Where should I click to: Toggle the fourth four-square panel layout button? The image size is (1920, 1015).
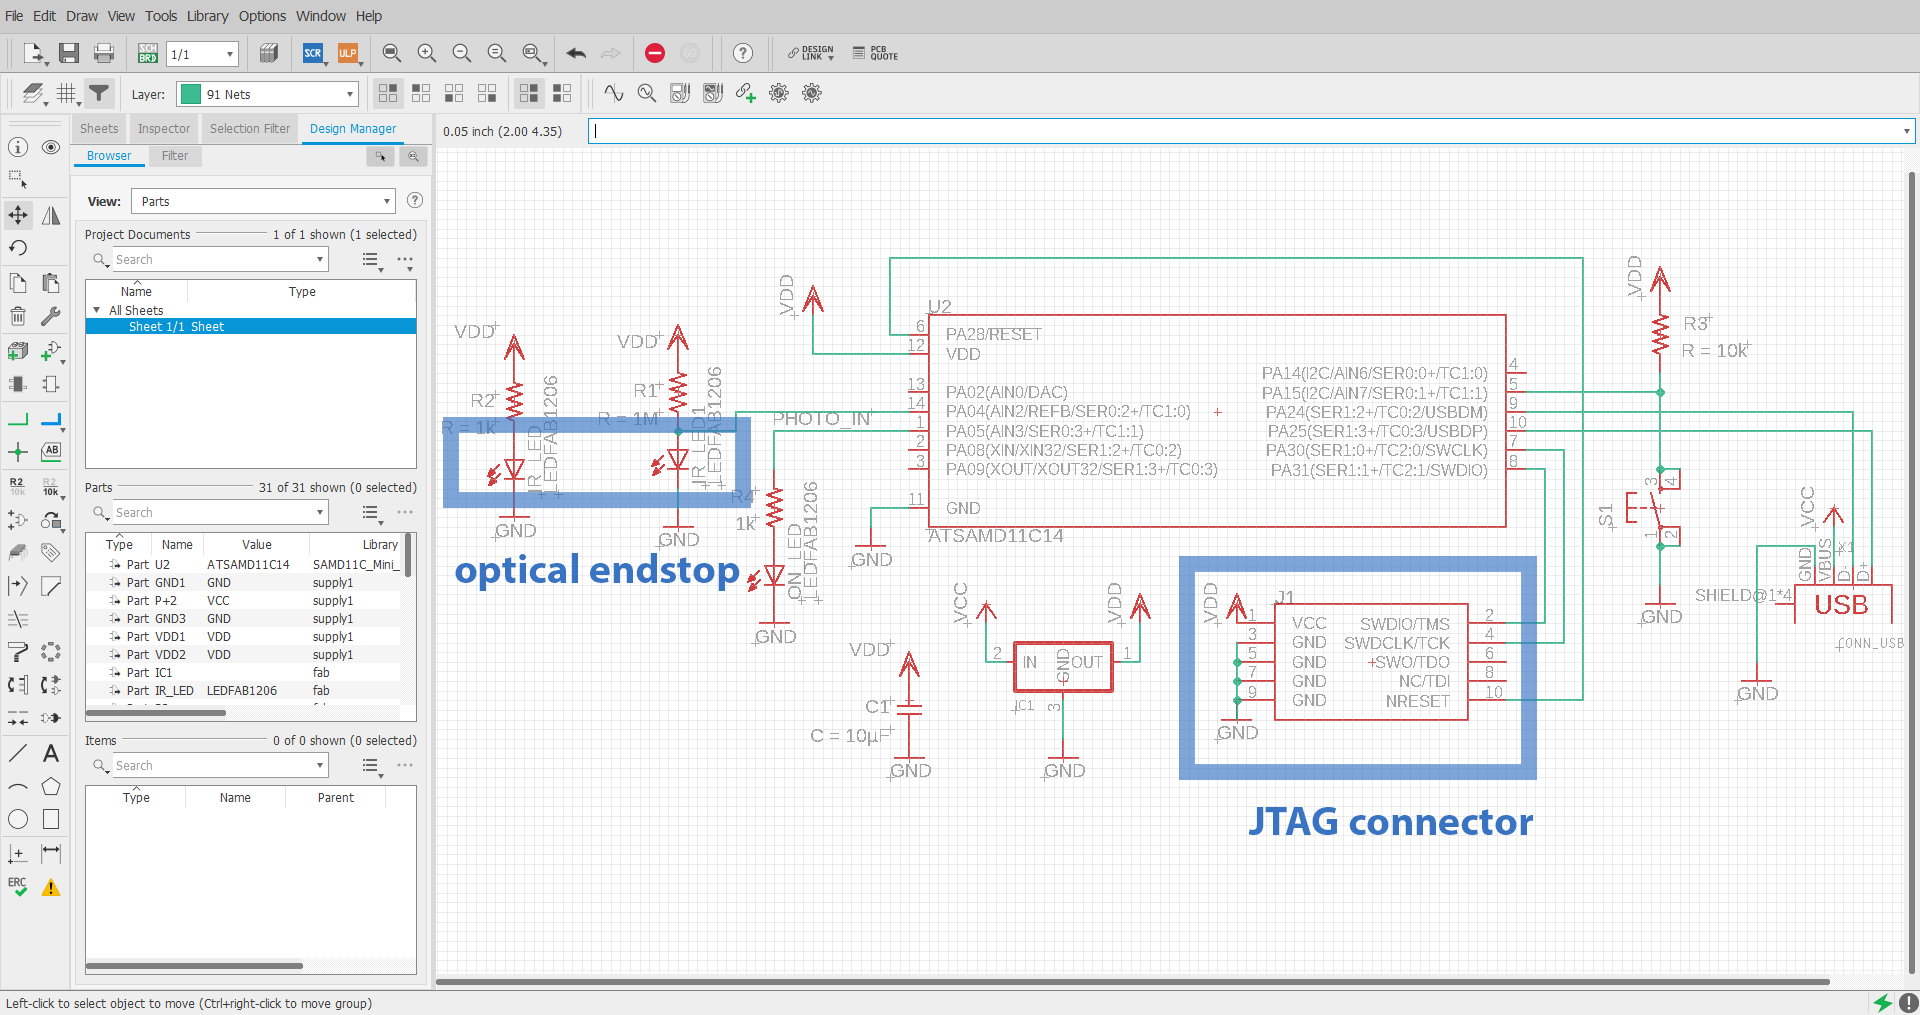pos(487,93)
